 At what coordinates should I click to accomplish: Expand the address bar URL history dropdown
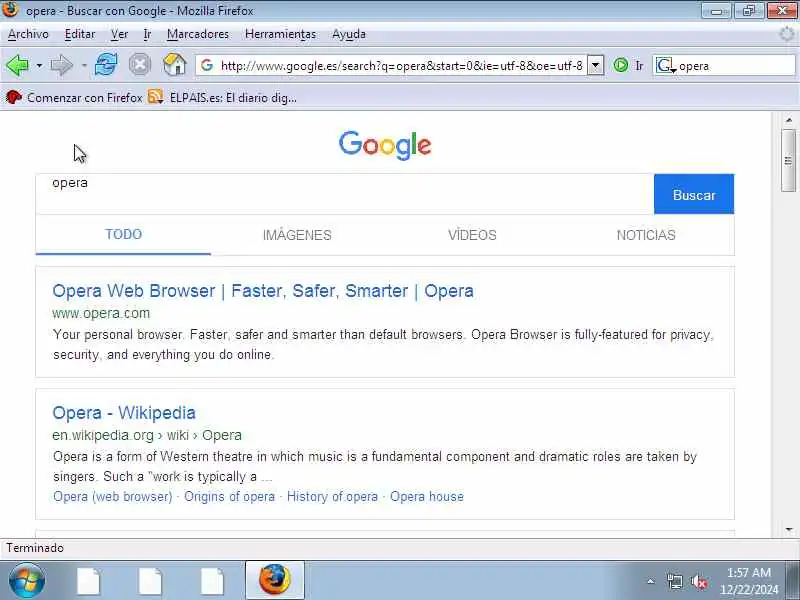[595, 65]
